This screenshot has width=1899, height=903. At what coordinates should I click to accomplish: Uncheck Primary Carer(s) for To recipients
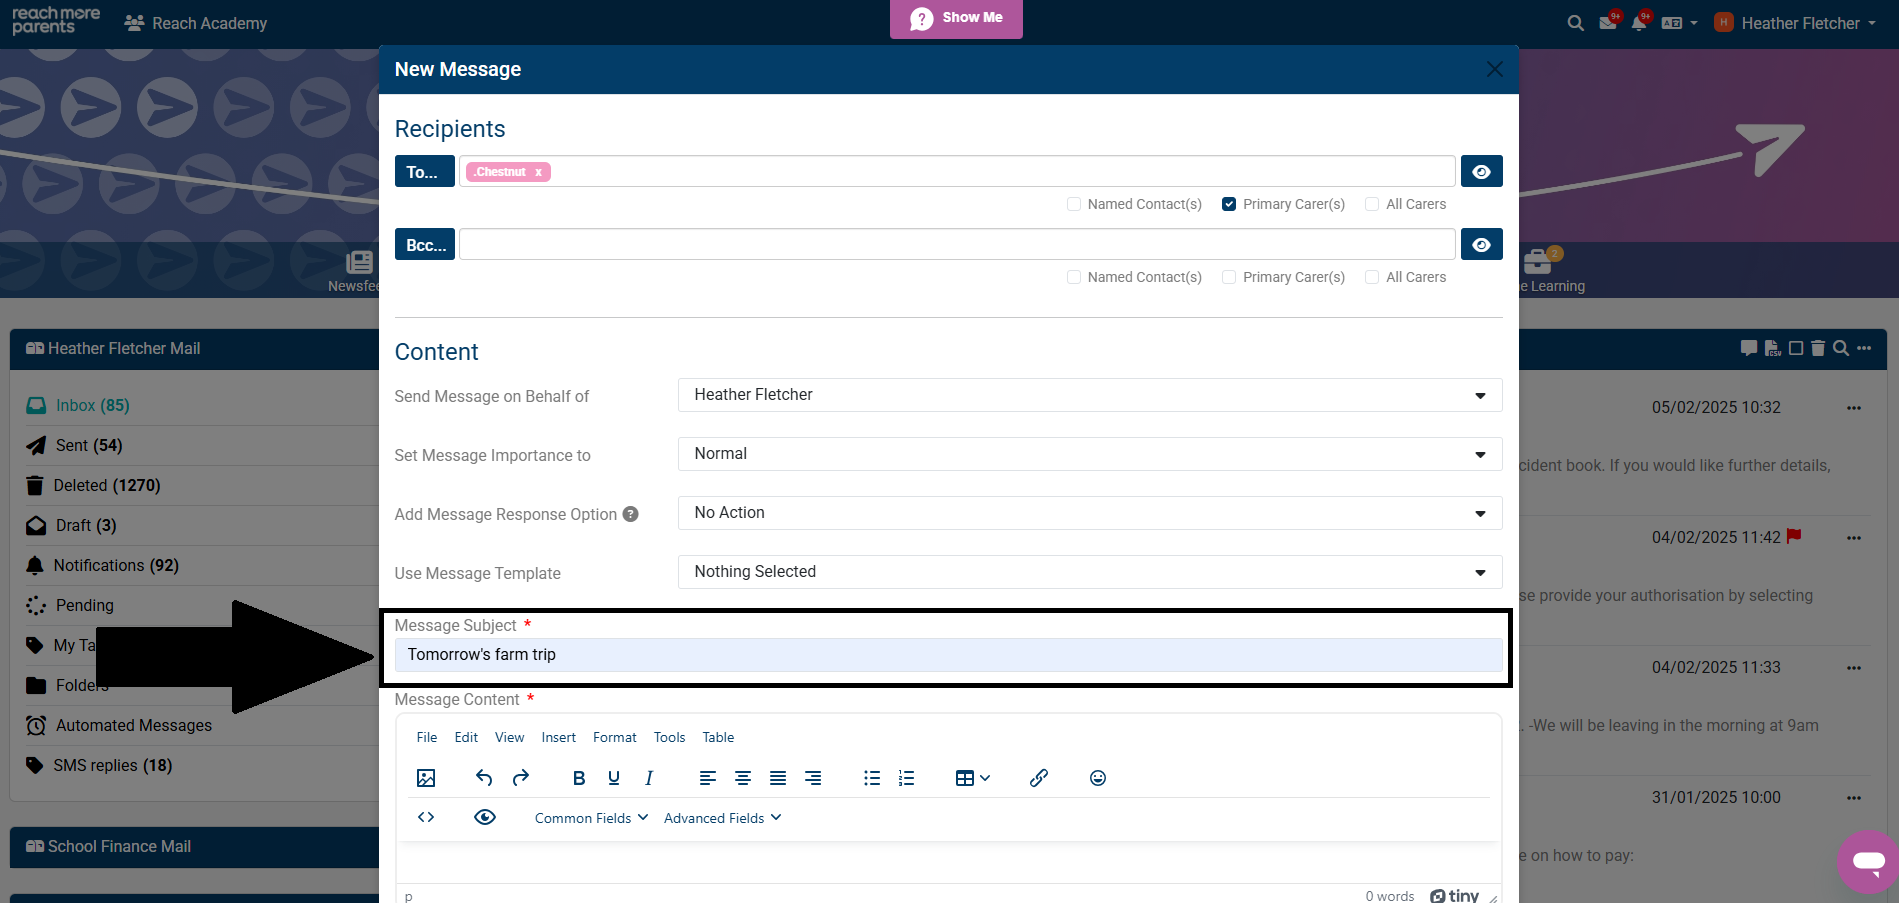click(1229, 204)
